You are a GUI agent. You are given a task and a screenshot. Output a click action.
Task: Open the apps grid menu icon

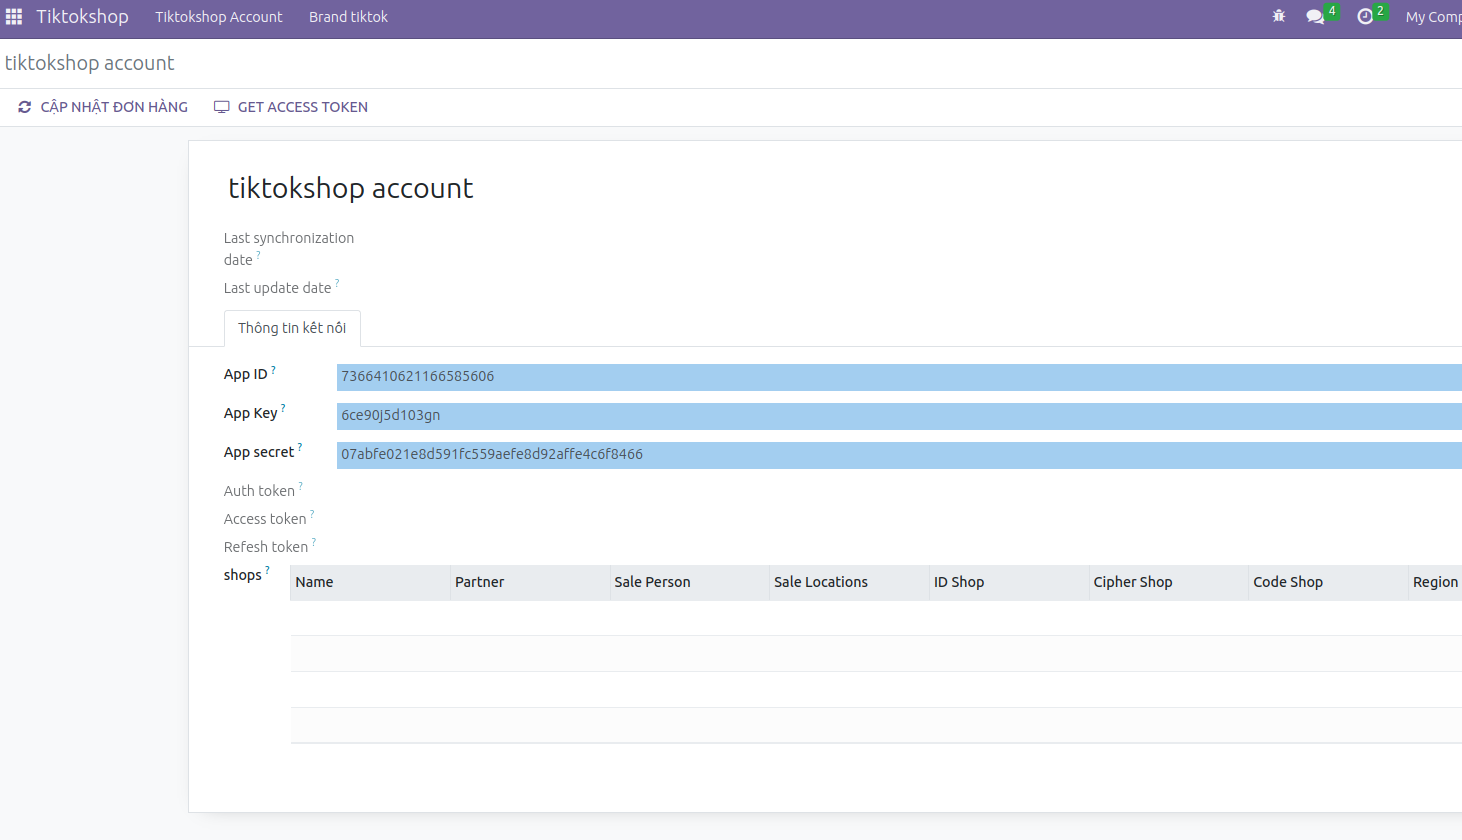(14, 17)
